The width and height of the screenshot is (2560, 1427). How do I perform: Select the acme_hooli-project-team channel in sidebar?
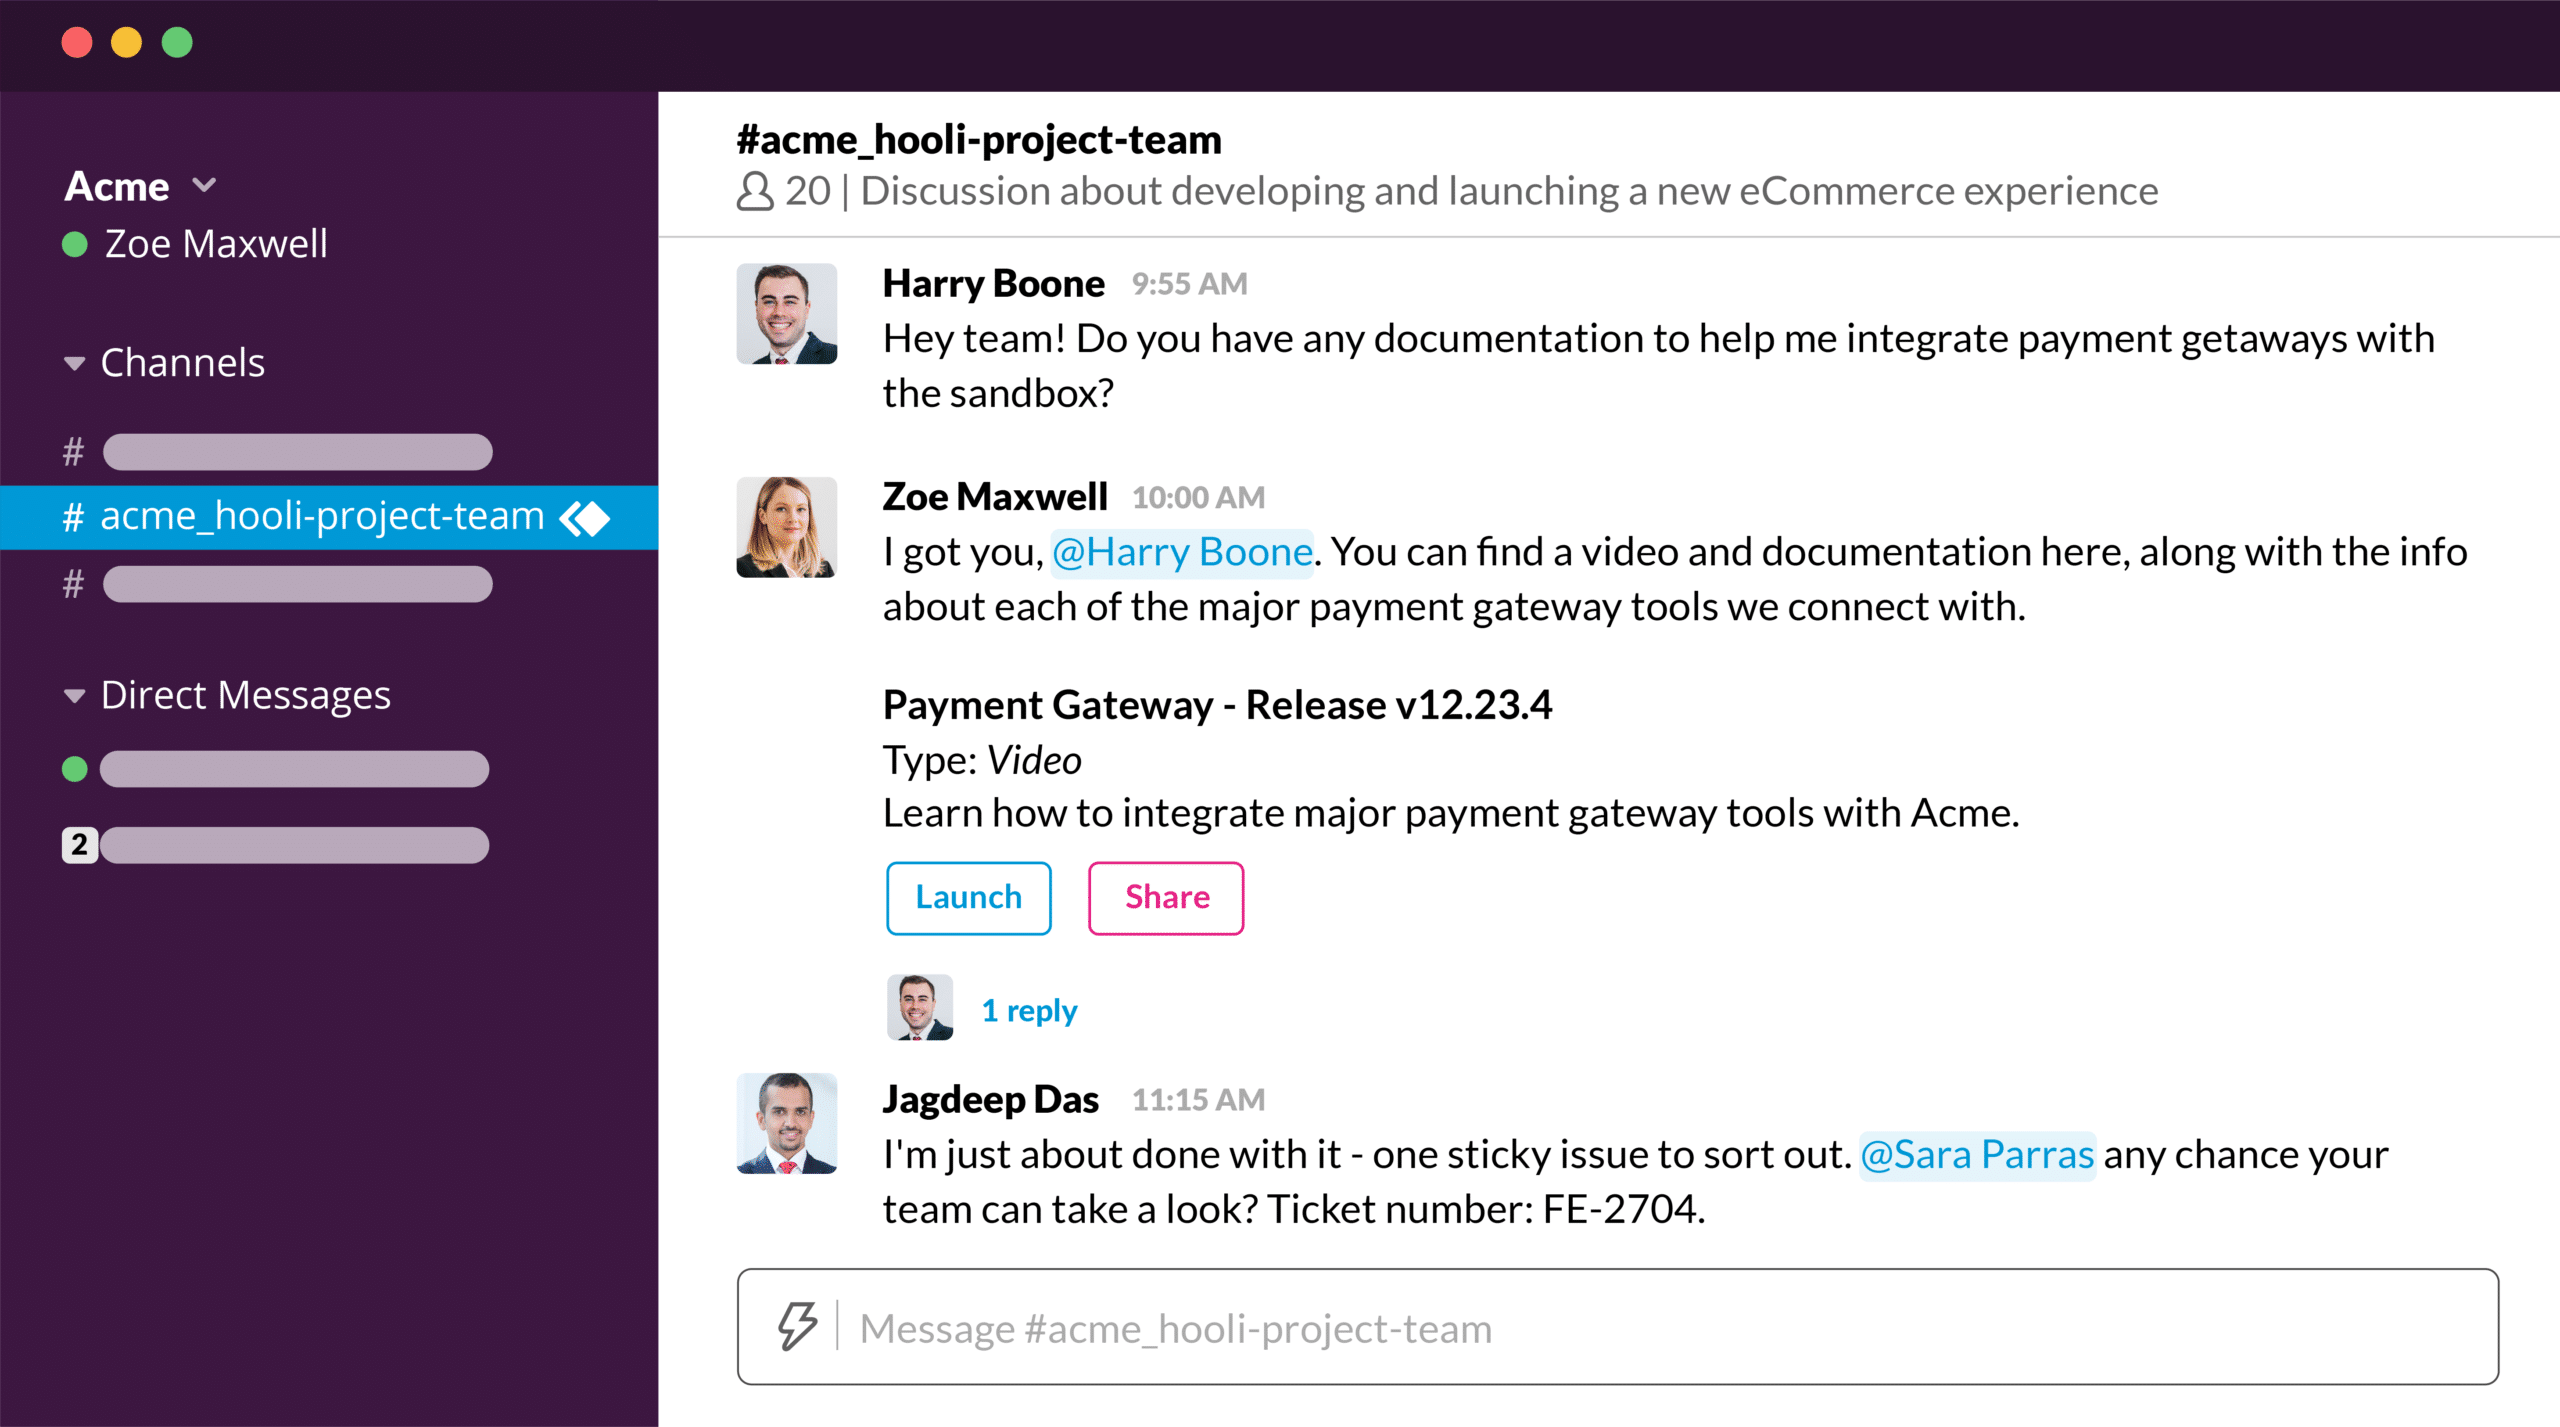[x=329, y=517]
